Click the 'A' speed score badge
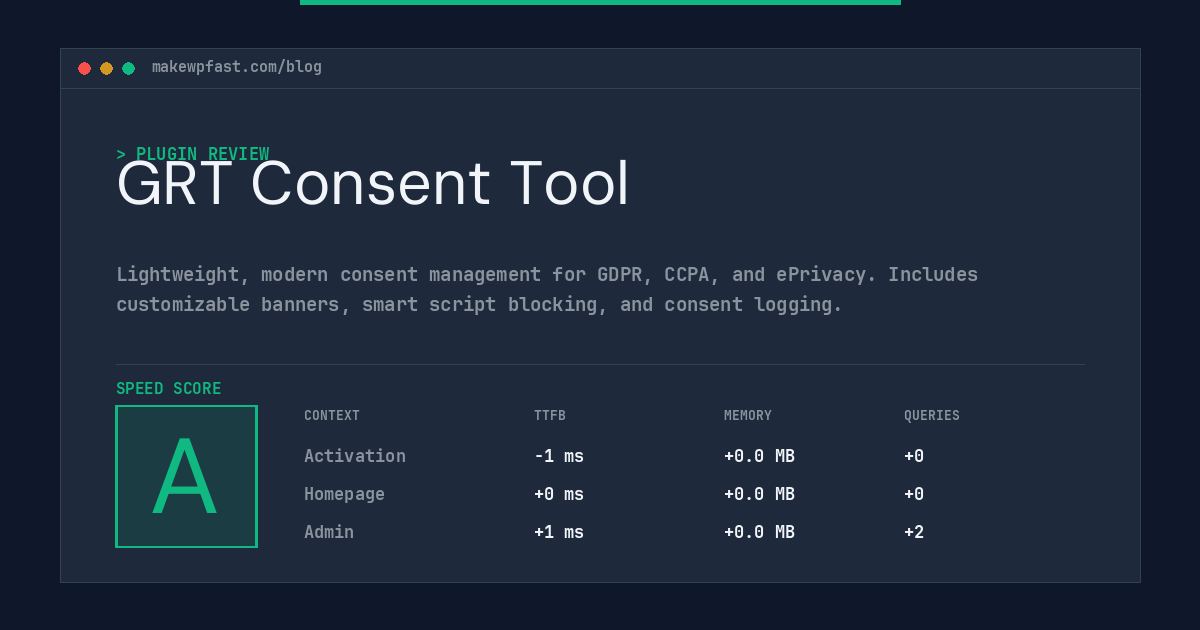 pyautogui.click(x=186, y=476)
